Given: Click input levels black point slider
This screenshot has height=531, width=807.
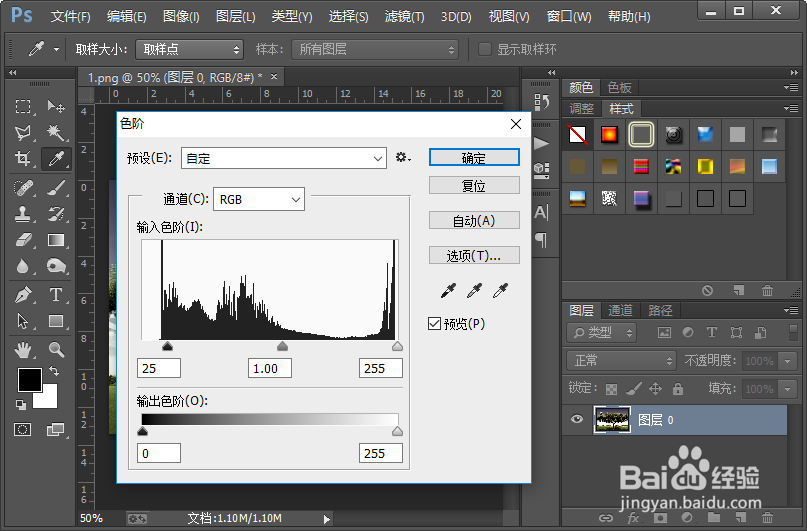Looking at the screenshot, I should click(x=167, y=346).
